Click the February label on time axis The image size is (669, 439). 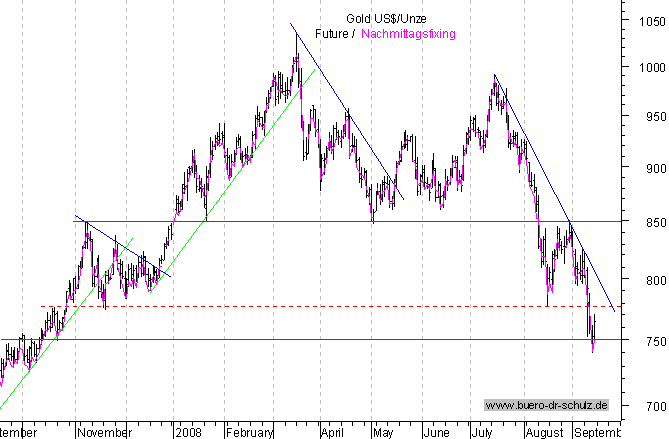pyautogui.click(x=250, y=433)
